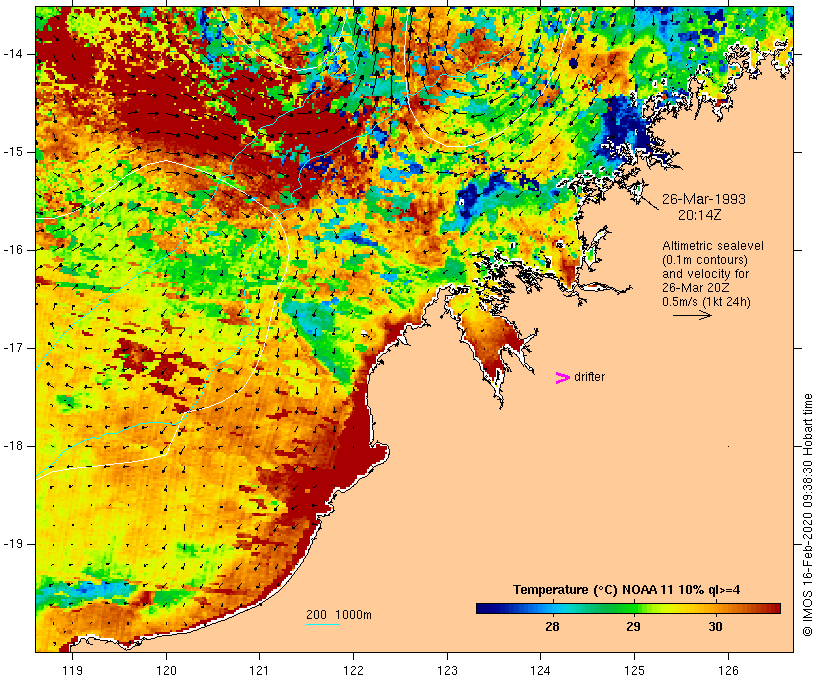
Task: Click the cyan 200m contour legend line
Action: point(323,624)
